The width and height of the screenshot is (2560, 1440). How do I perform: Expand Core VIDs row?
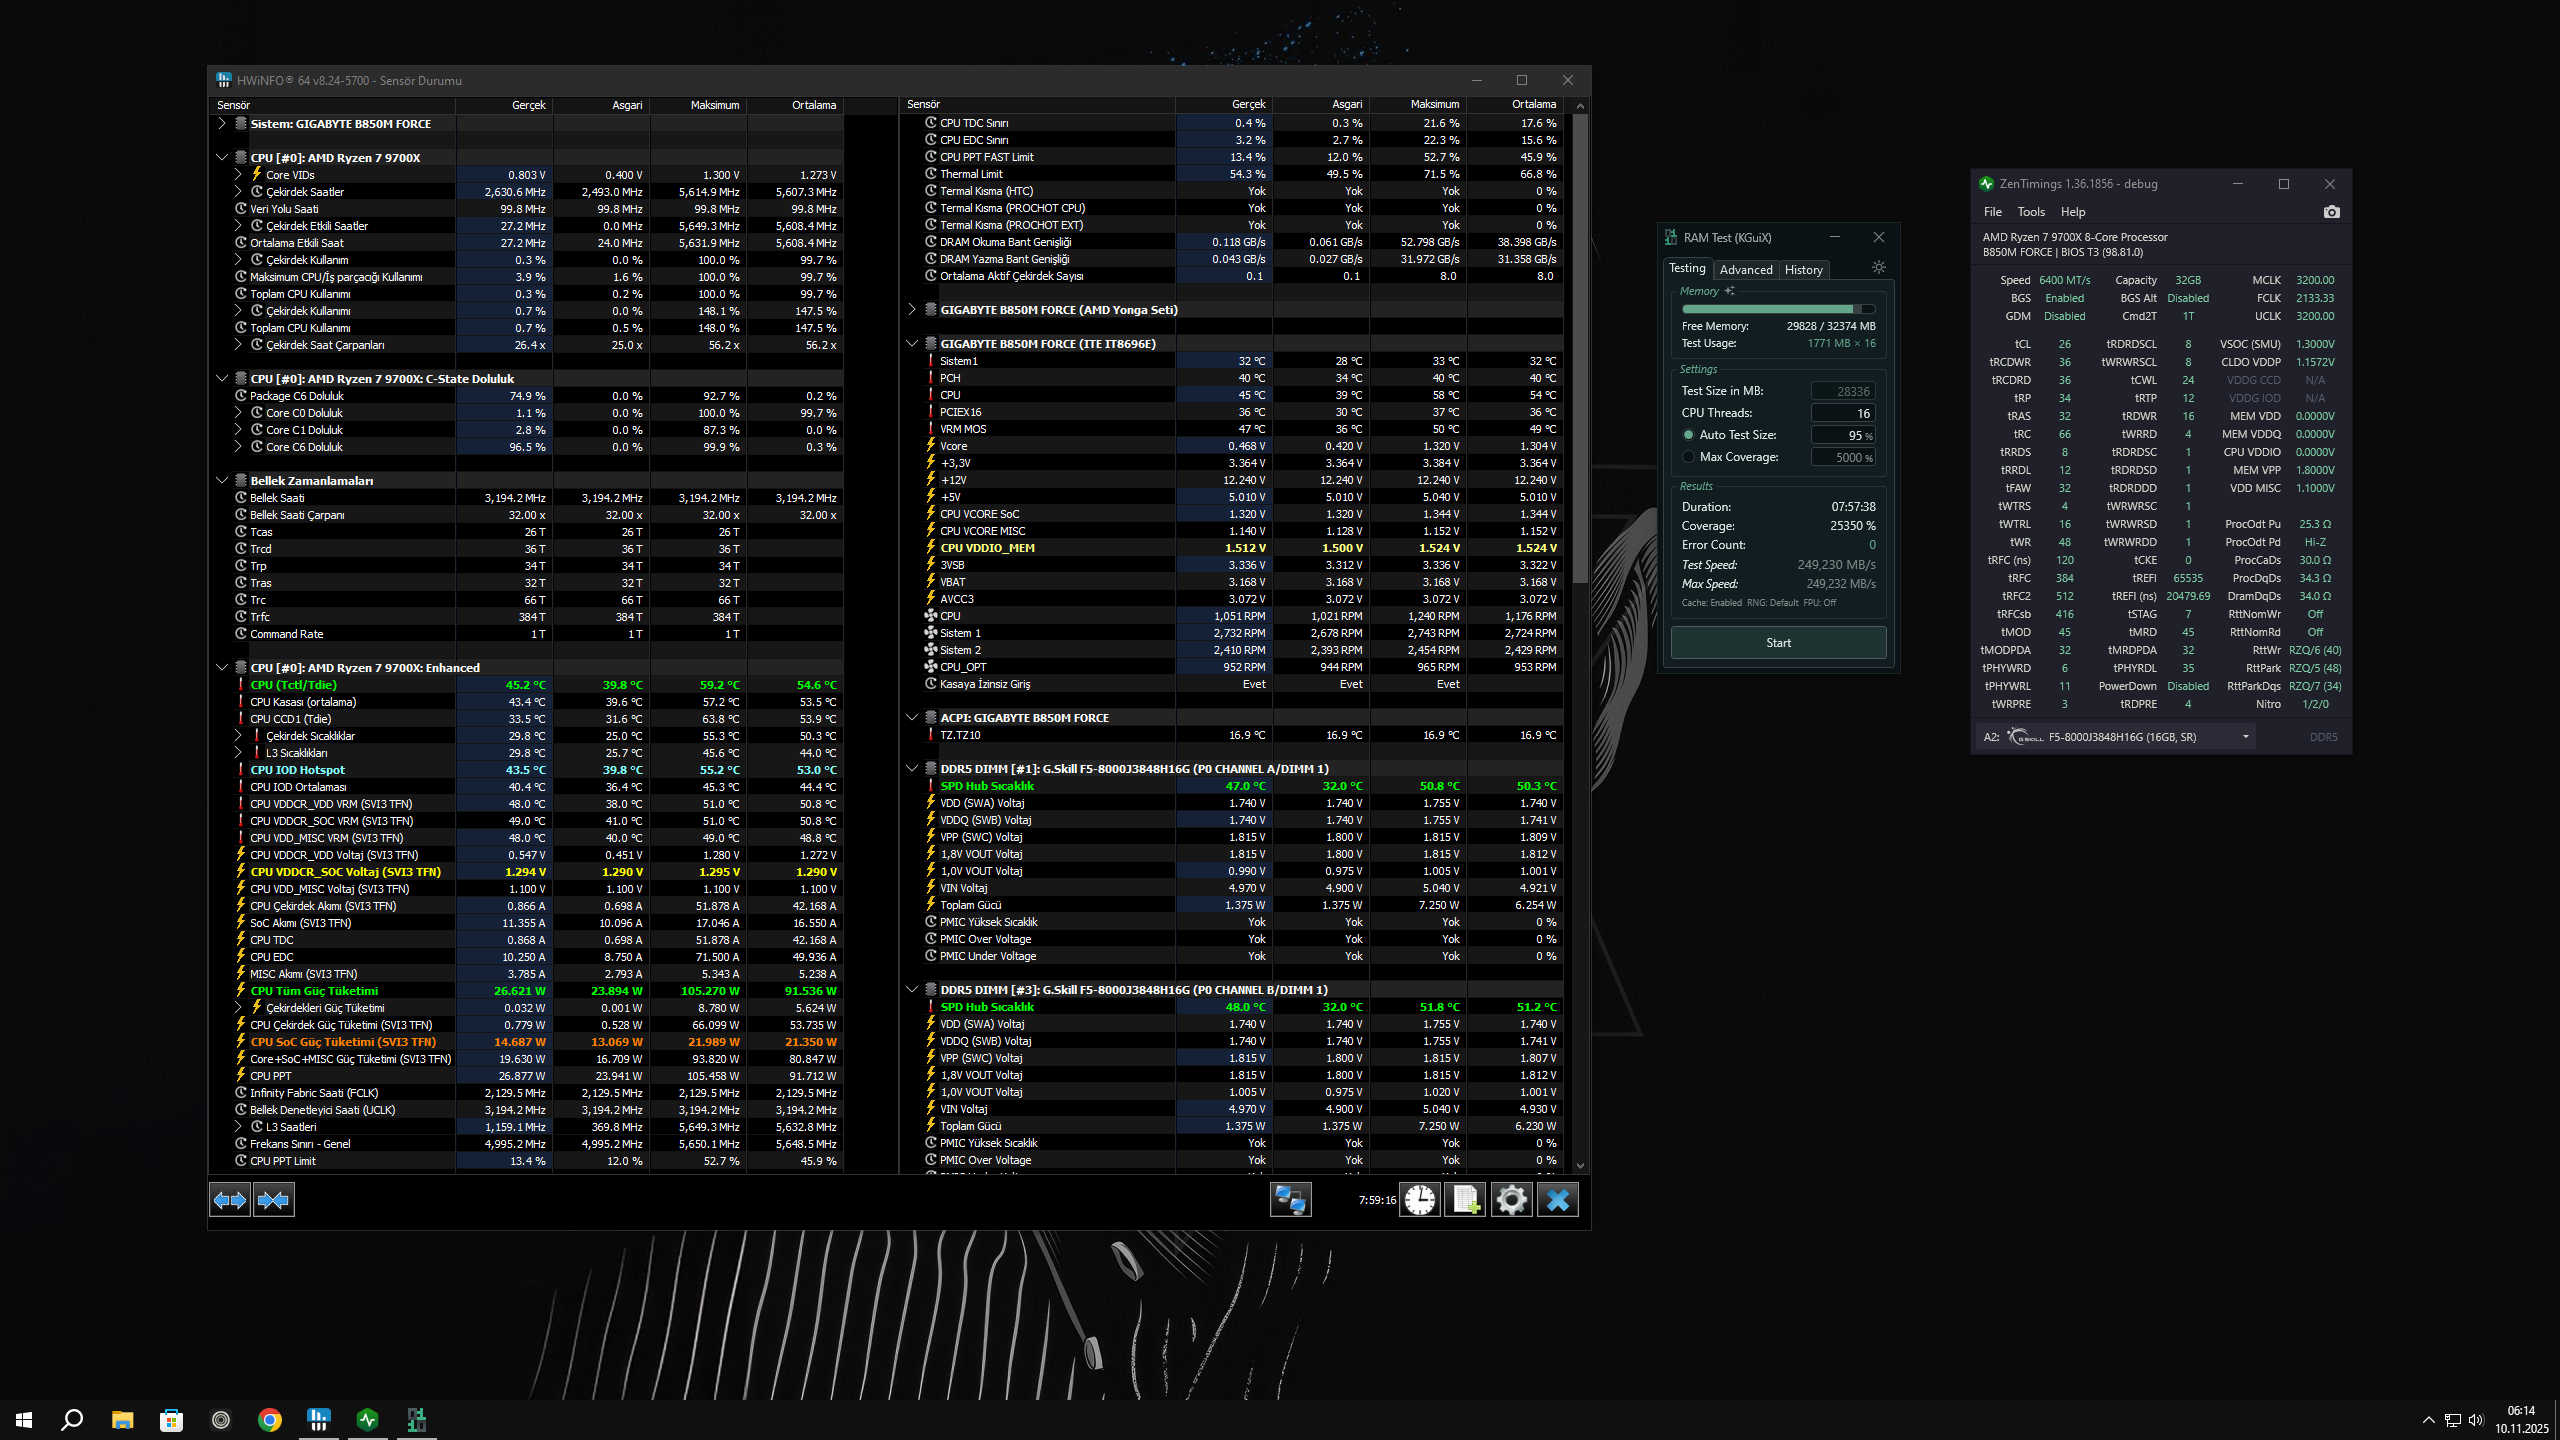238,175
